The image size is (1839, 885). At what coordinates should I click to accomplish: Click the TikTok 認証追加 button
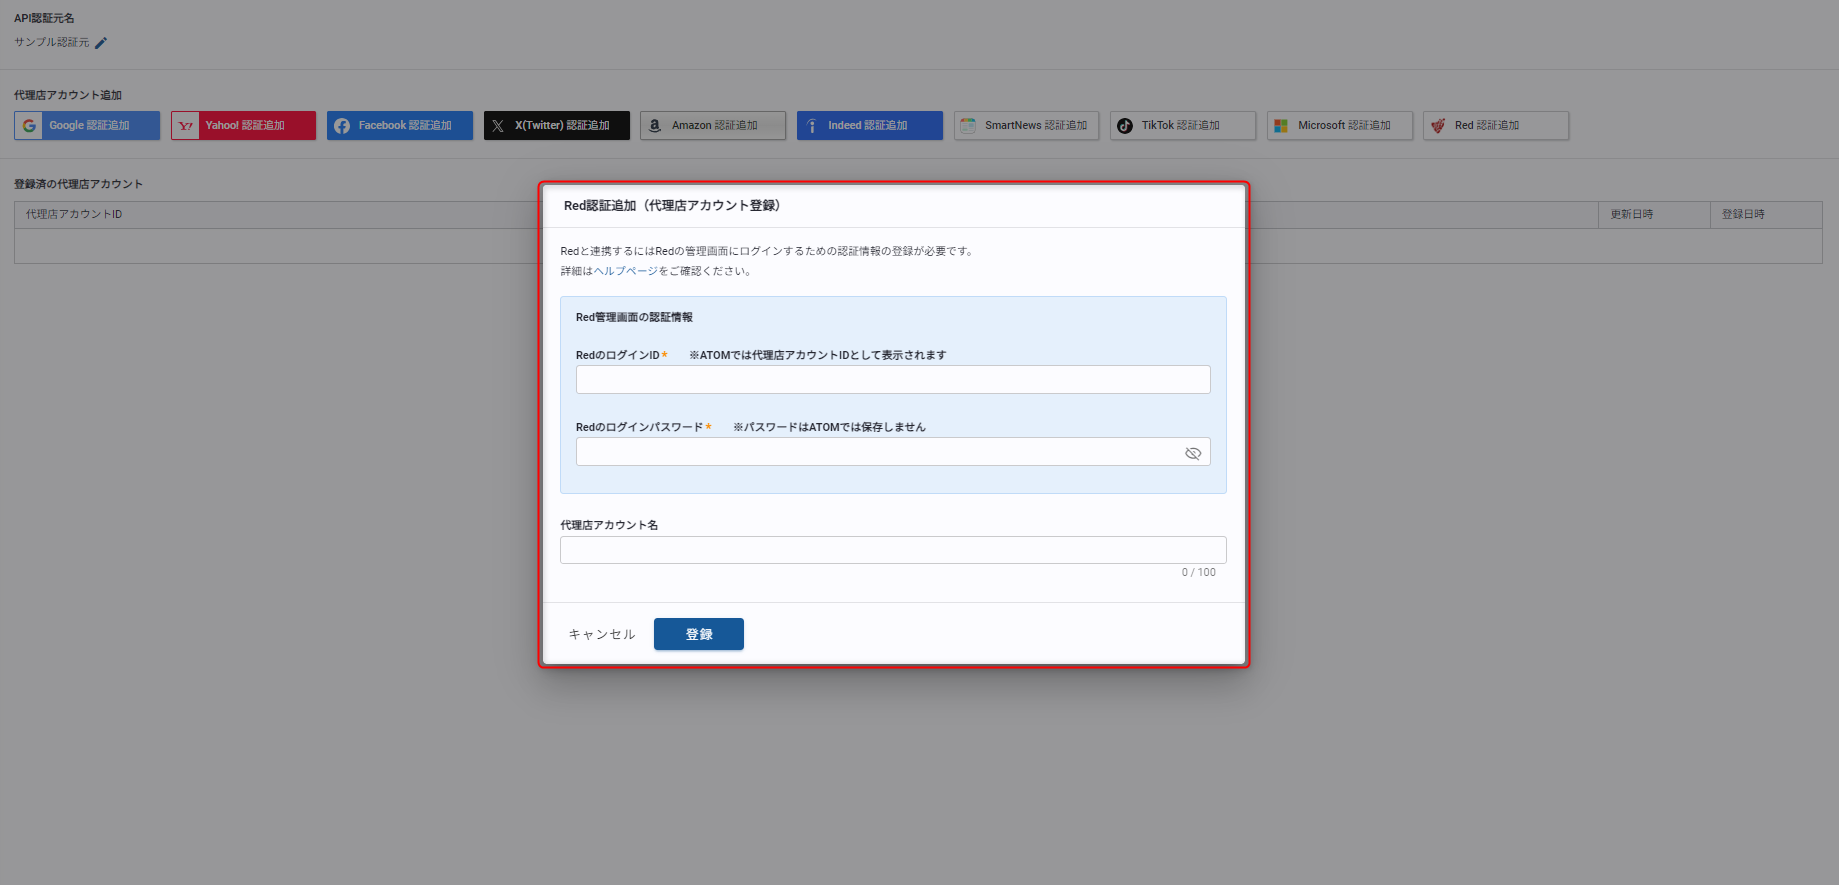[x=1182, y=126]
